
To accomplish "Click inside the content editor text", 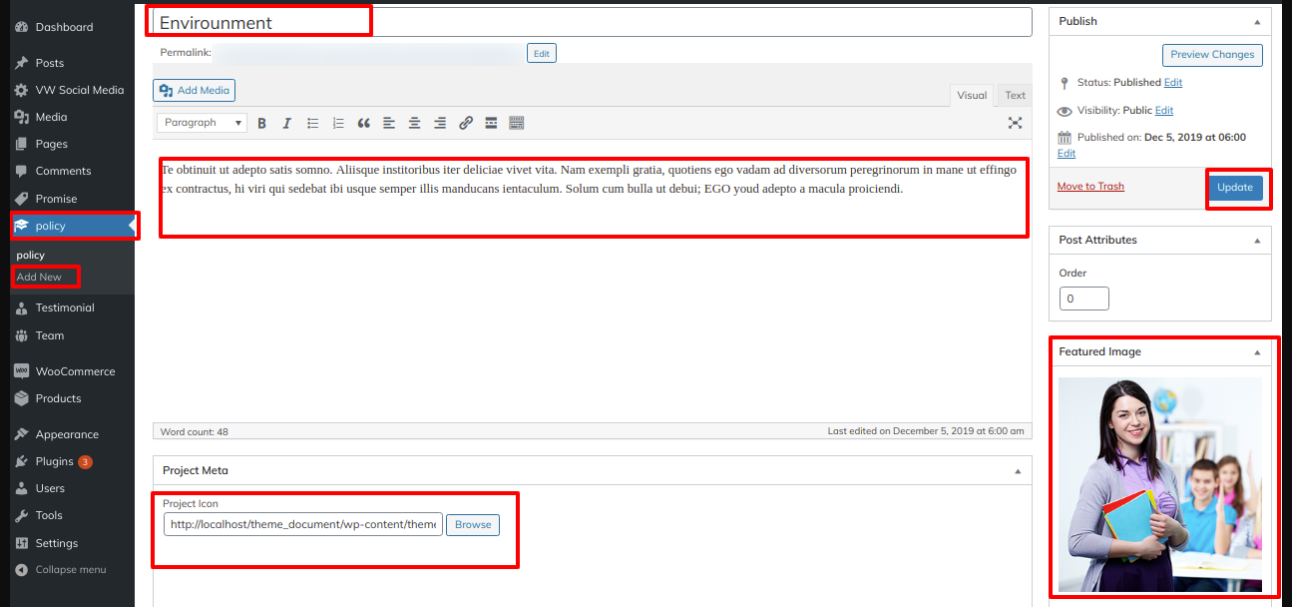I will [589, 179].
